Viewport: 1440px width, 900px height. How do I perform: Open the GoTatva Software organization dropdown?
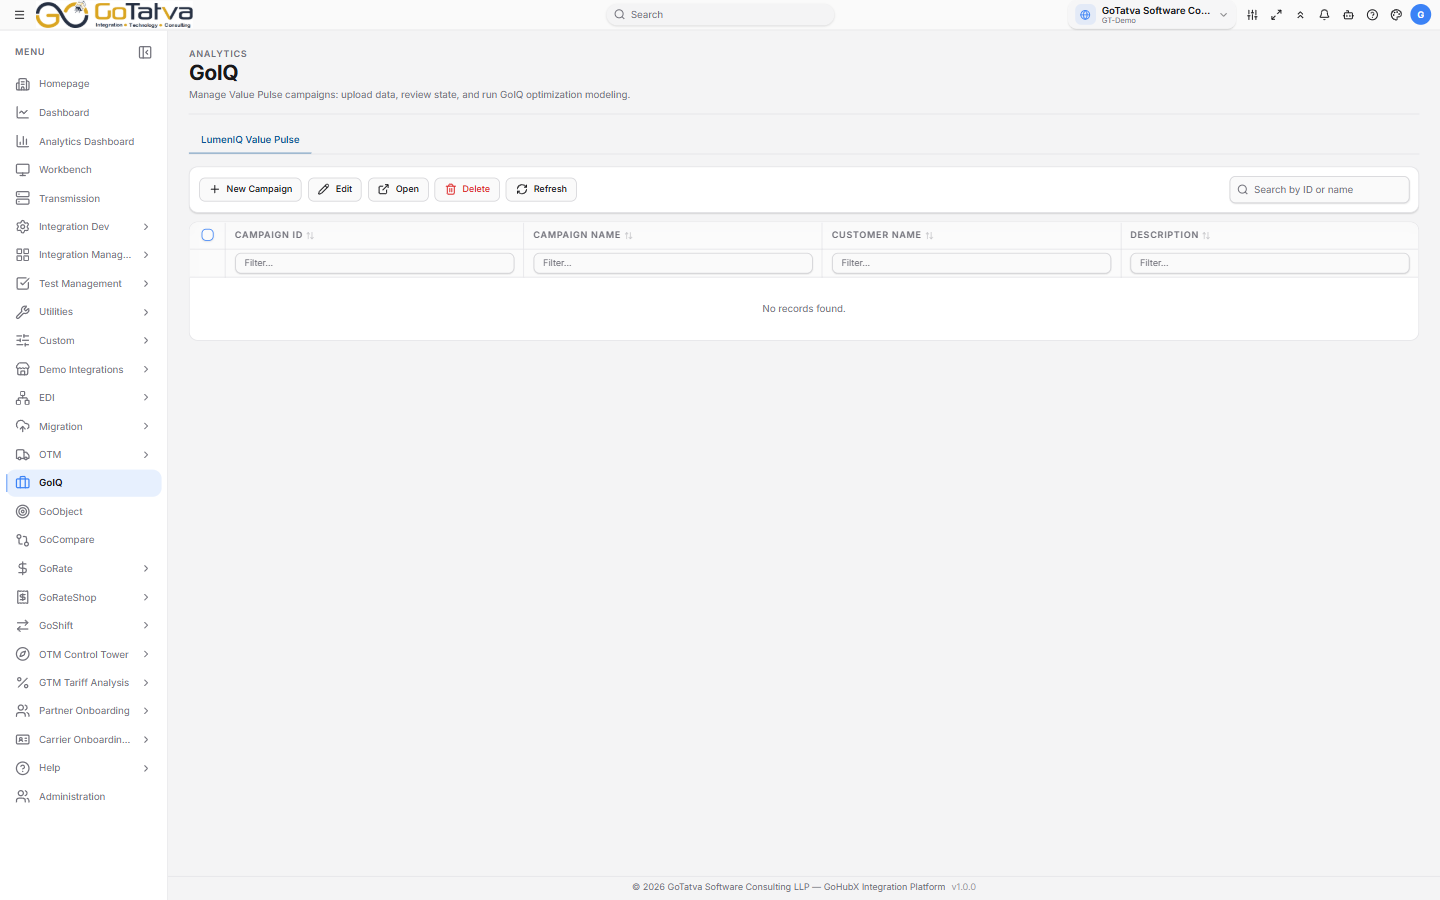1152,15
